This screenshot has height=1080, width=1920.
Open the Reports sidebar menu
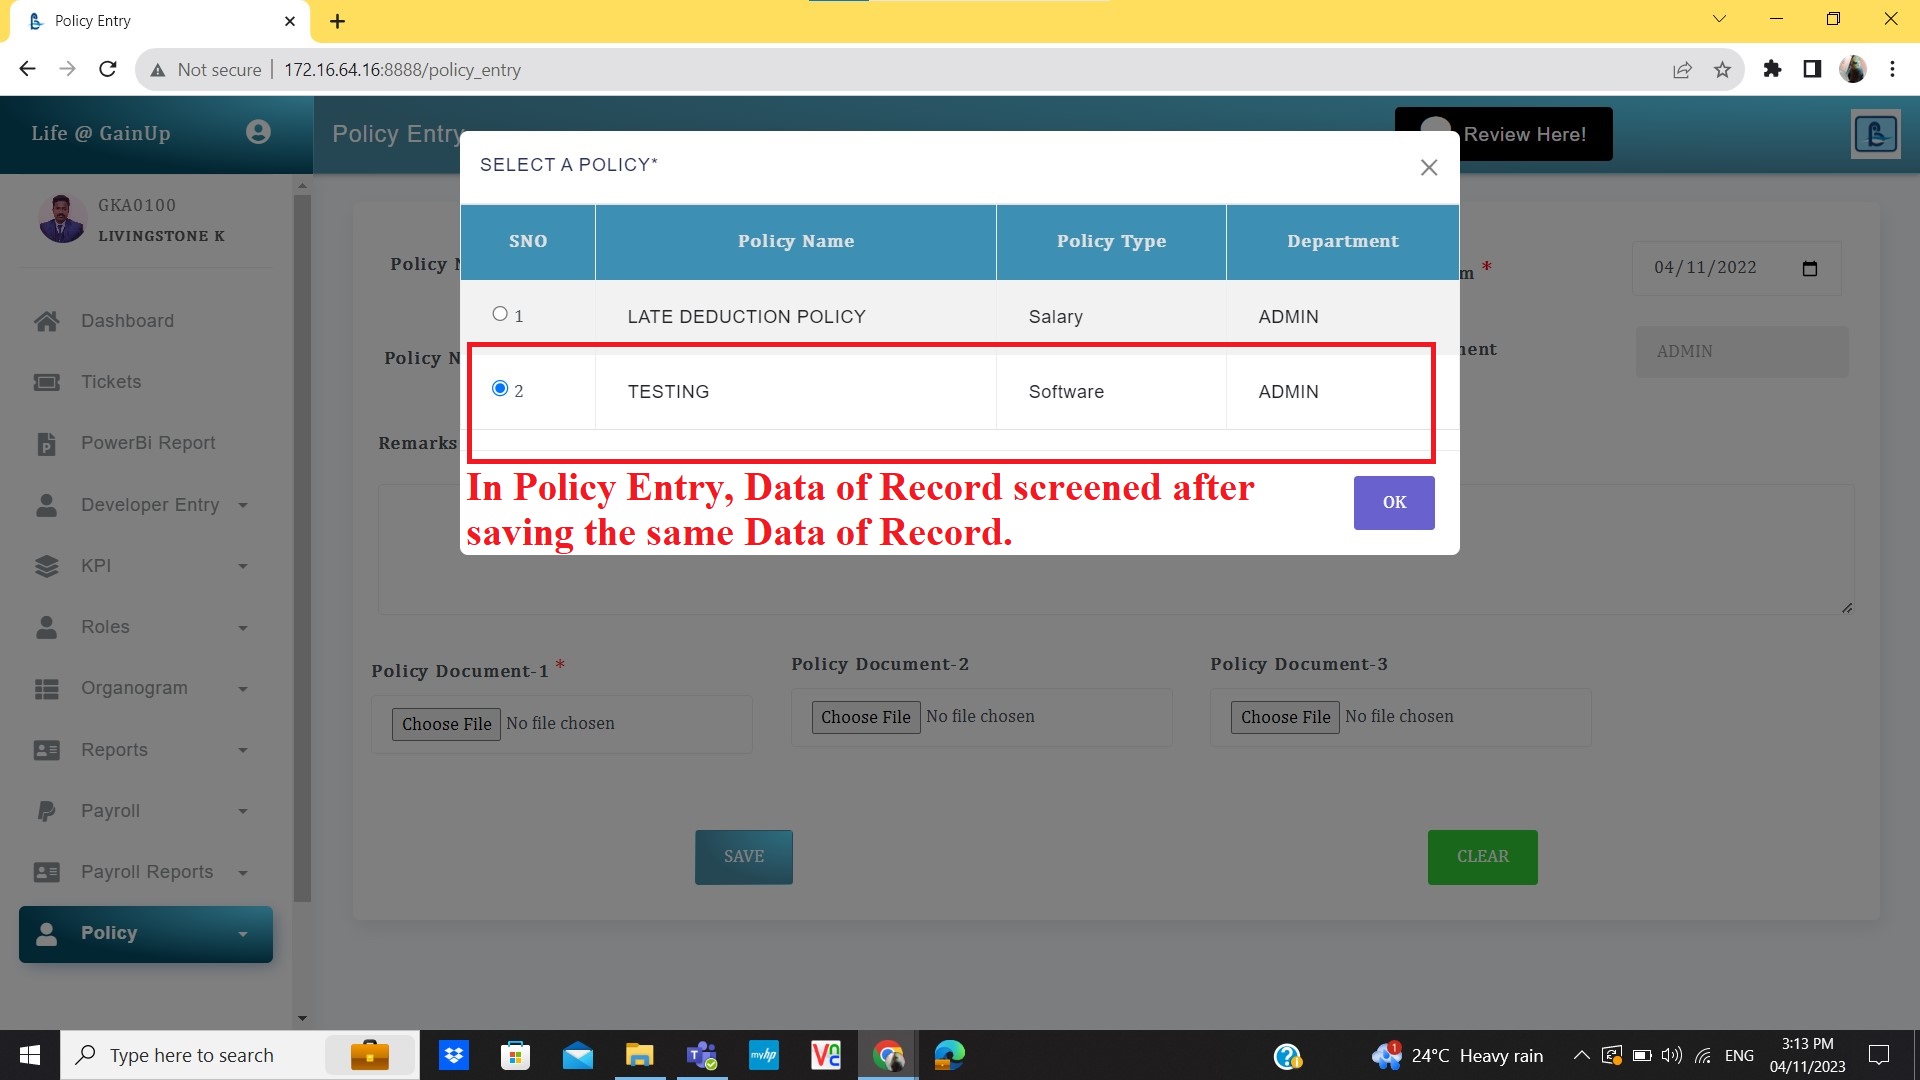[114, 750]
